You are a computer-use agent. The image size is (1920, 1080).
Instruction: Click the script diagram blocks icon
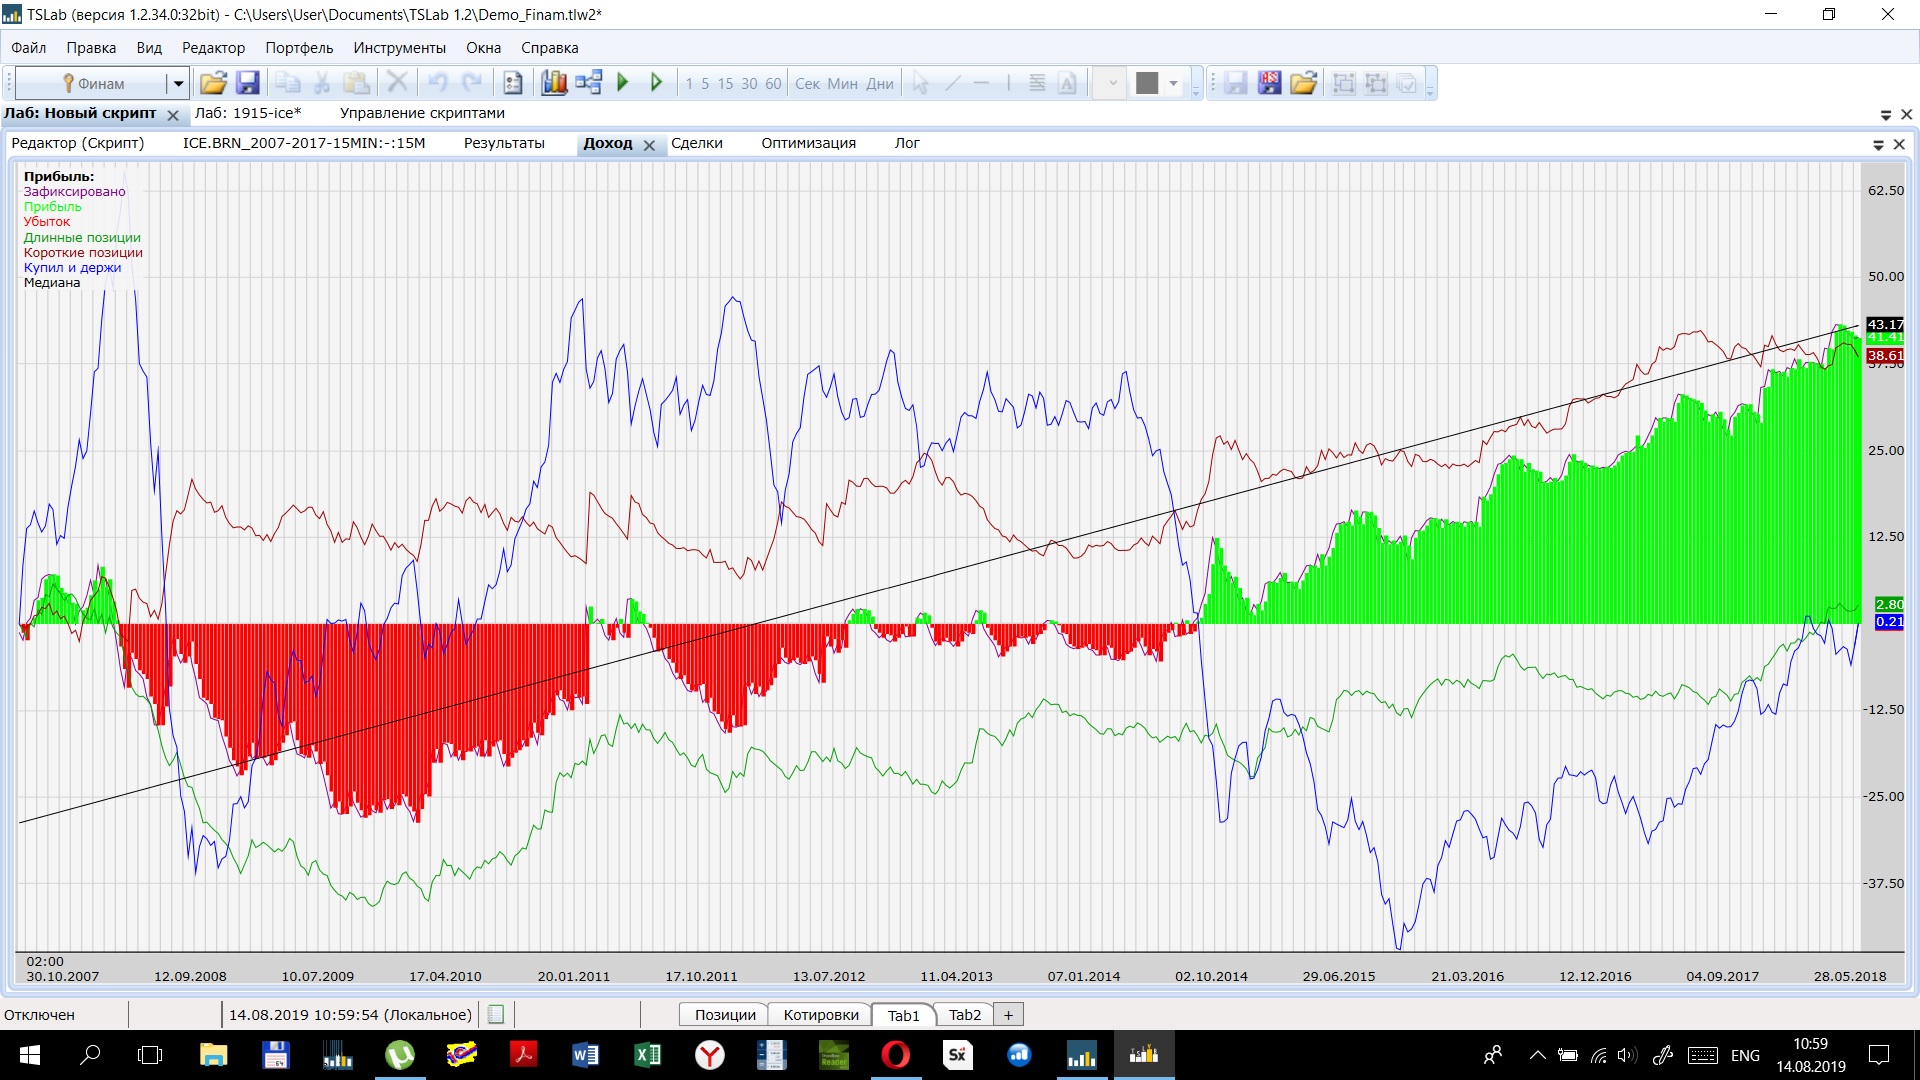click(588, 83)
